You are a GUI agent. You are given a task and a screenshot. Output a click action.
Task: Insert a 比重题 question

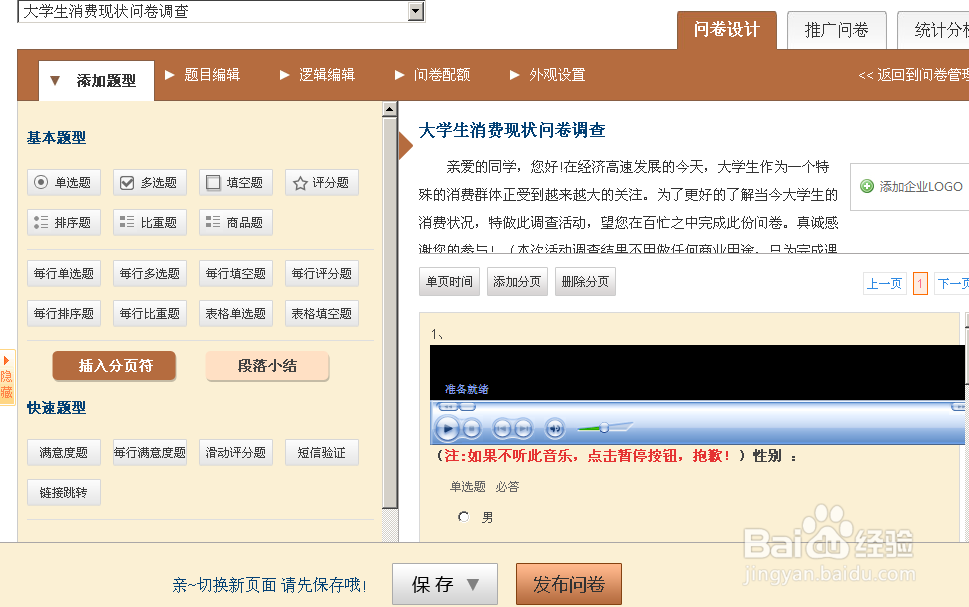149,222
